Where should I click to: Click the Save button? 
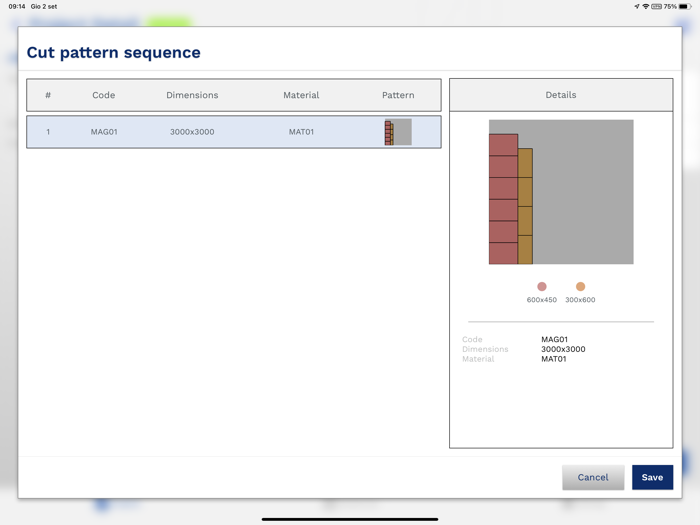tap(652, 477)
